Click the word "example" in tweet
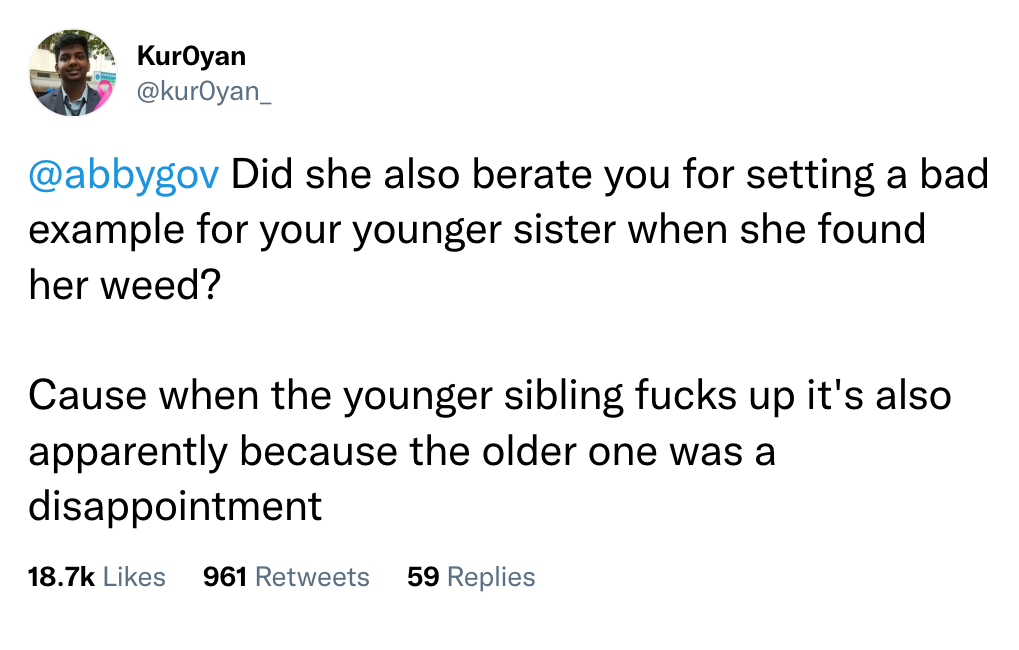1019x650 pixels. (x=107, y=231)
